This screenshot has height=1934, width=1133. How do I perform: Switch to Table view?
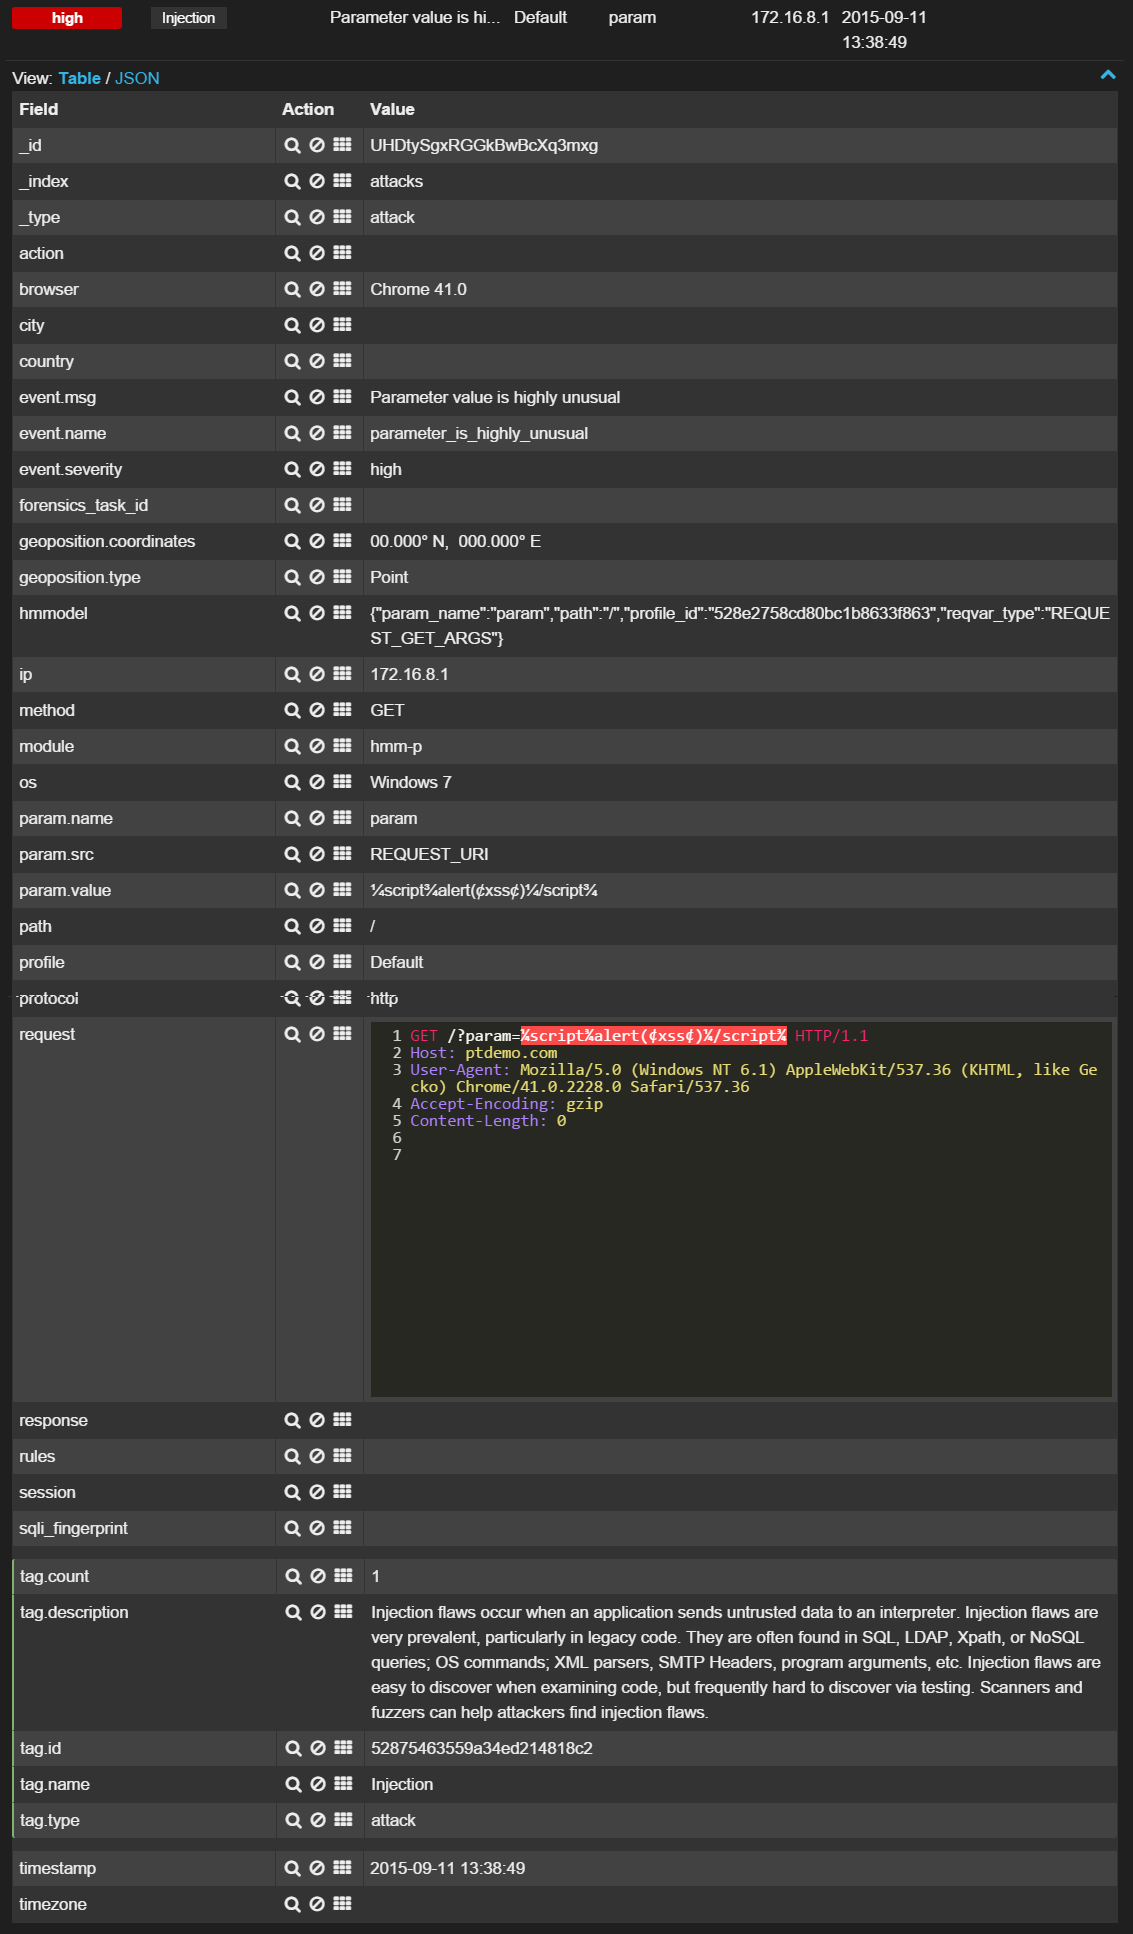(79, 78)
